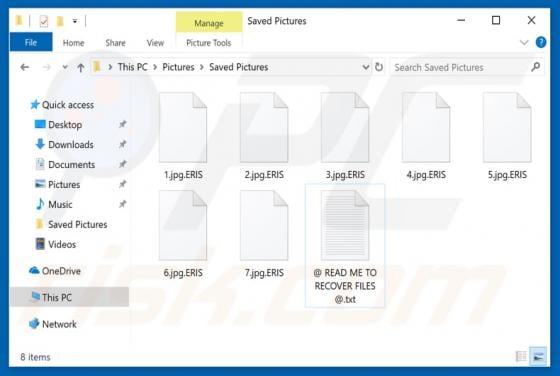Refresh the Saved Pictures folder view
The height and width of the screenshot is (376, 560).
(379, 67)
